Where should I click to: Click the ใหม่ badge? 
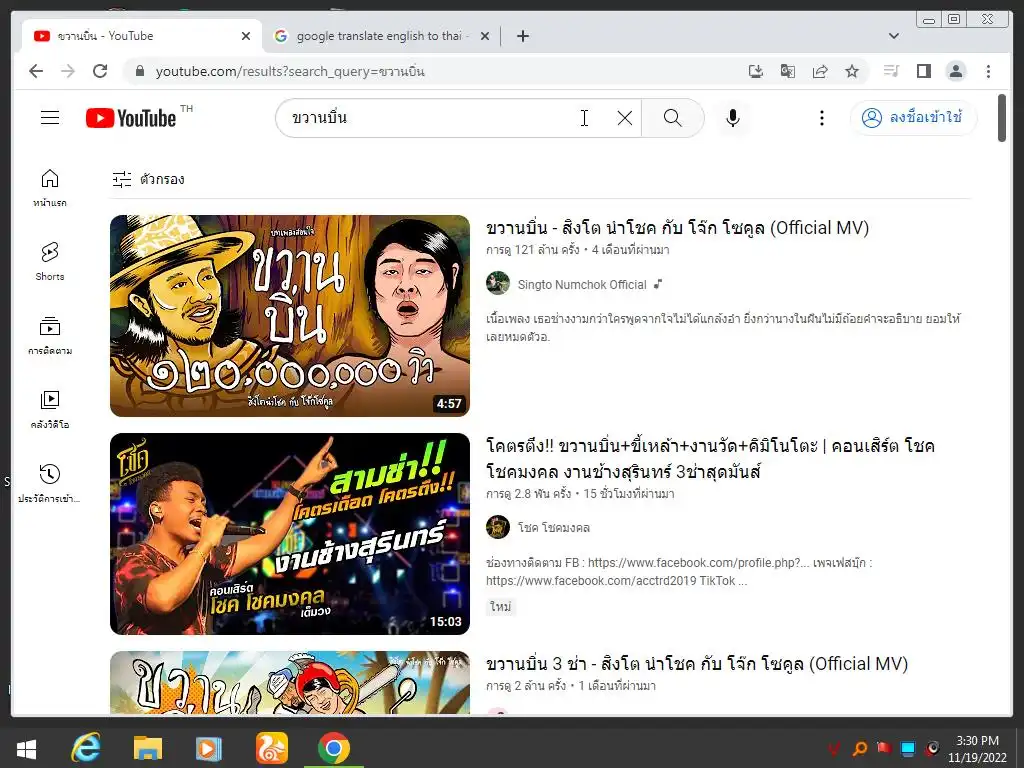(501, 607)
